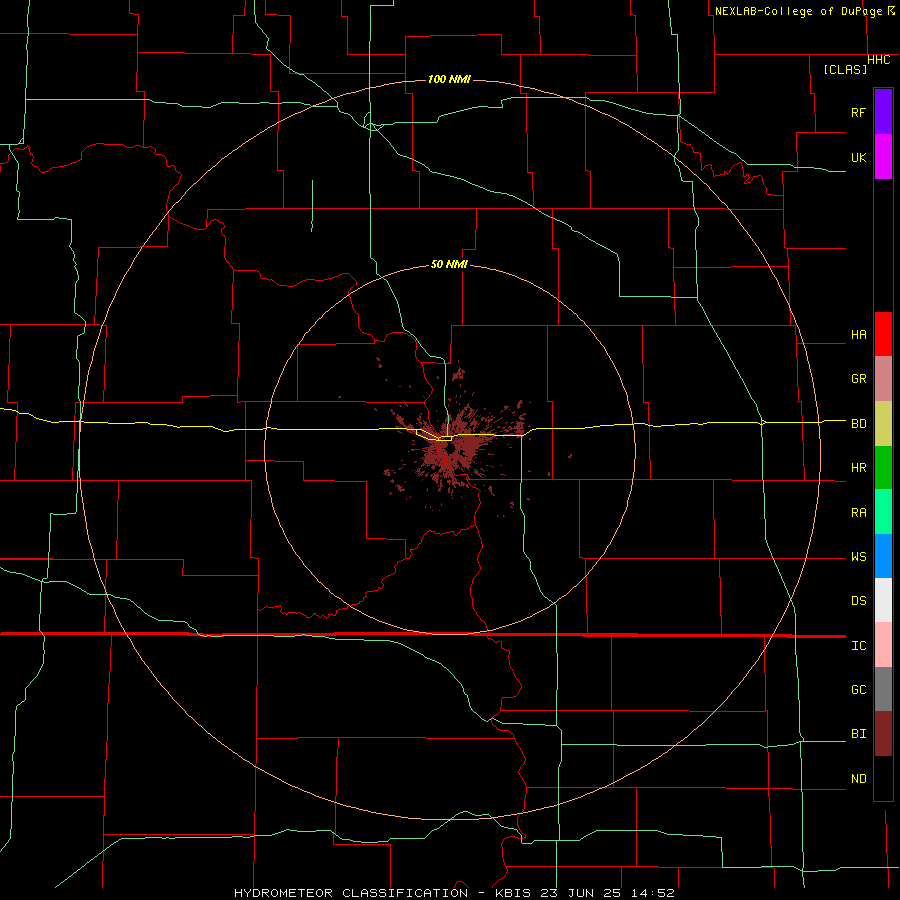Click the UK magenta legend swatch
Viewport: 900px width, 900px height.
883,157
